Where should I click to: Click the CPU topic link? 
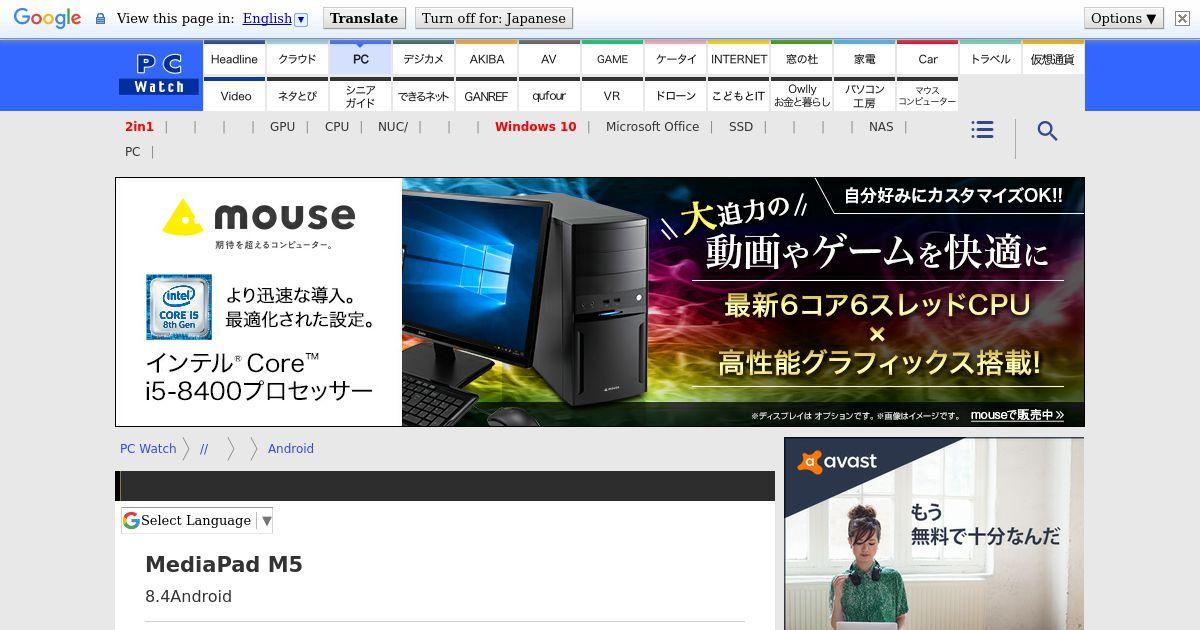pyautogui.click(x=337, y=127)
